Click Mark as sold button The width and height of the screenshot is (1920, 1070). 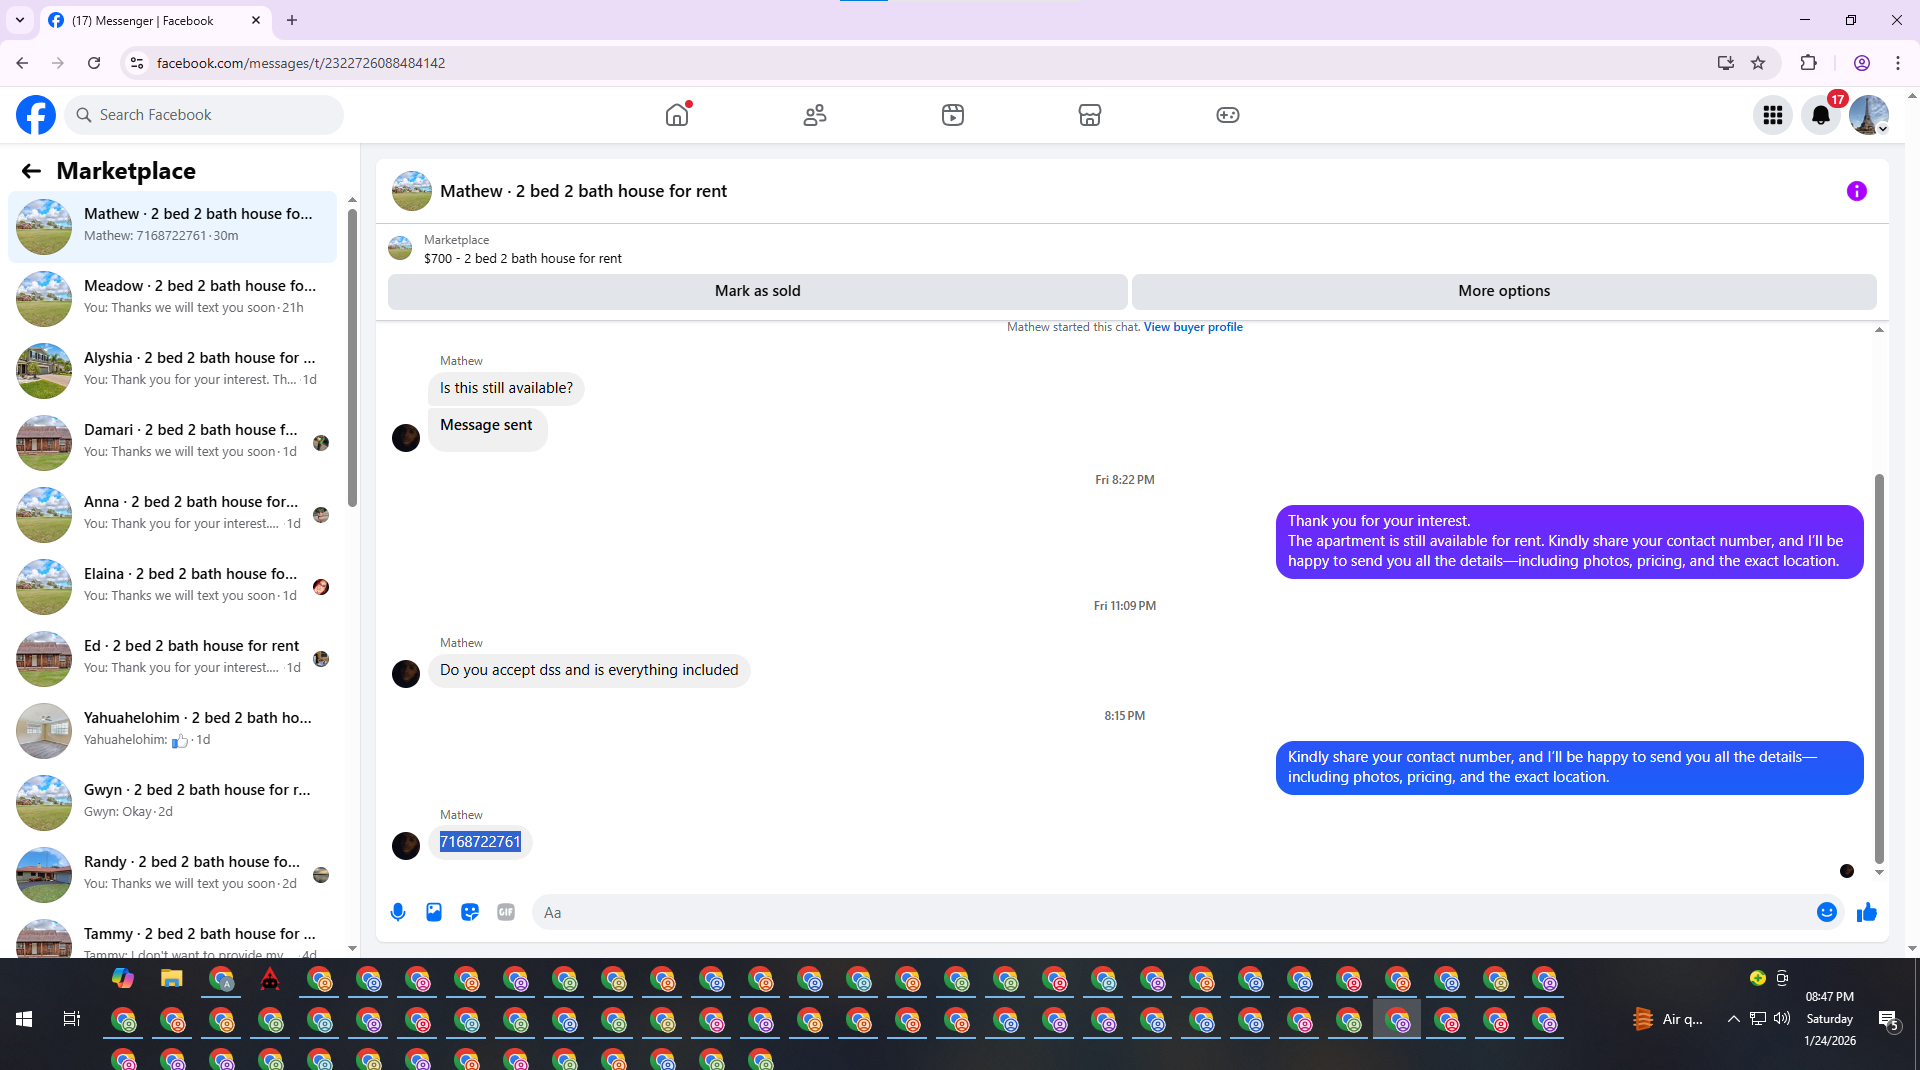(x=758, y=291)
